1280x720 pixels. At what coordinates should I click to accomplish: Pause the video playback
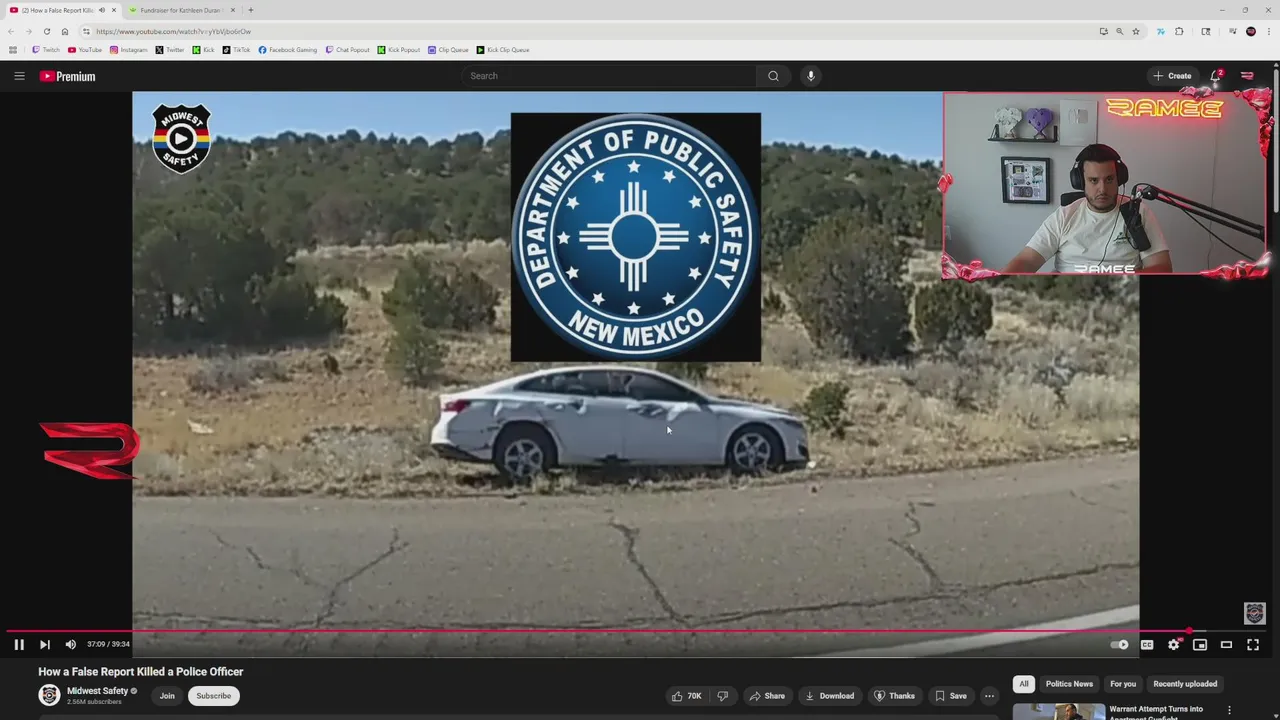pyautogui.click(x=19, y=645)
